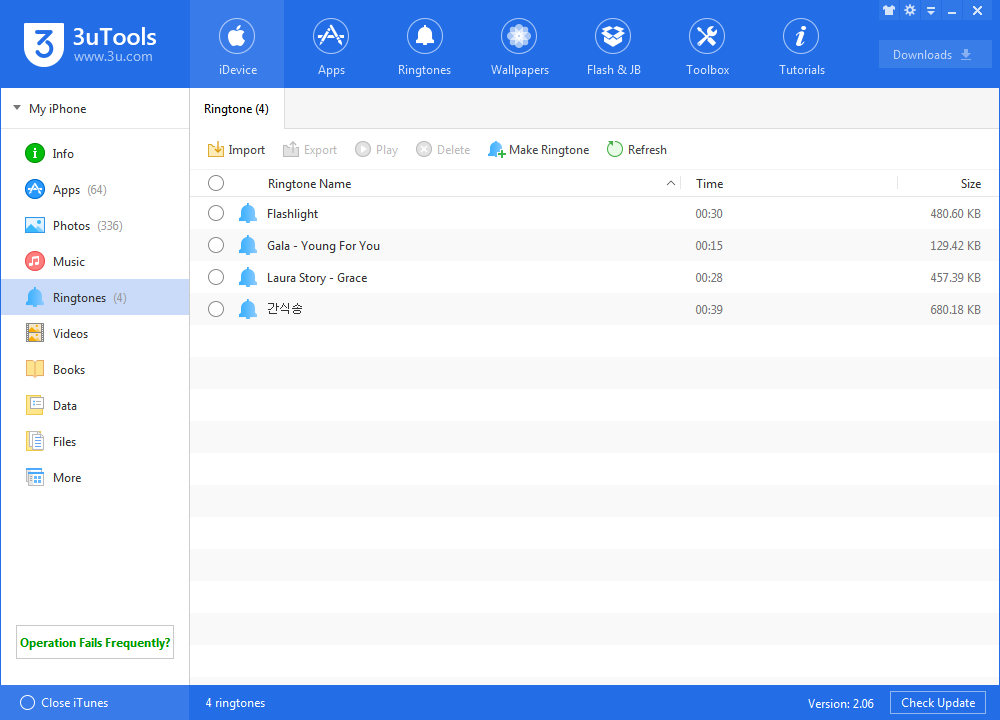Sort by Size column header
This screenshot has width=1000, height=720.
971,184
